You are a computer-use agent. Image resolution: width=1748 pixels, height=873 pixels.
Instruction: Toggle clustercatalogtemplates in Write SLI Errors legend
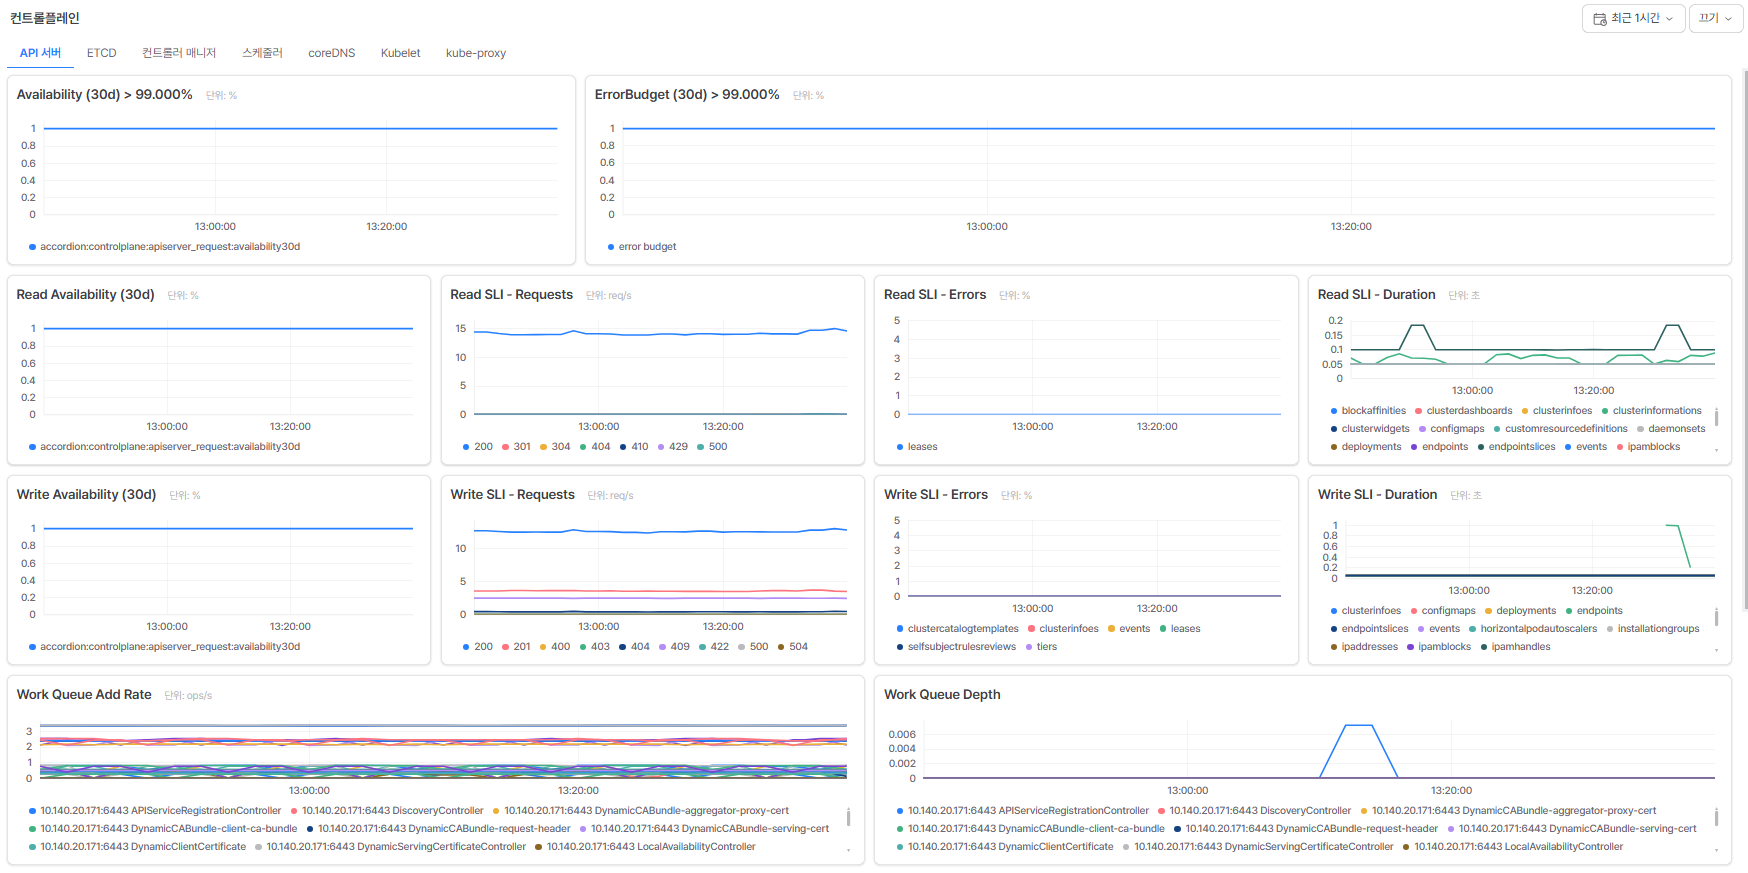point(957,629)
